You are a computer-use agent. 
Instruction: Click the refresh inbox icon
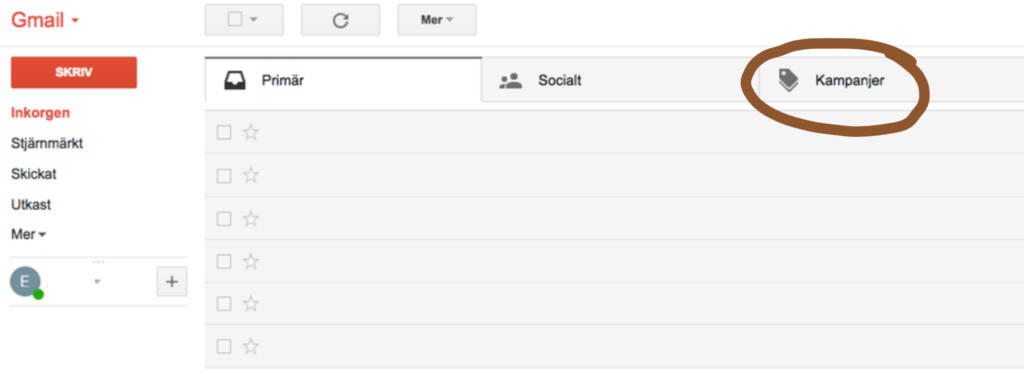tap(340, 20)
